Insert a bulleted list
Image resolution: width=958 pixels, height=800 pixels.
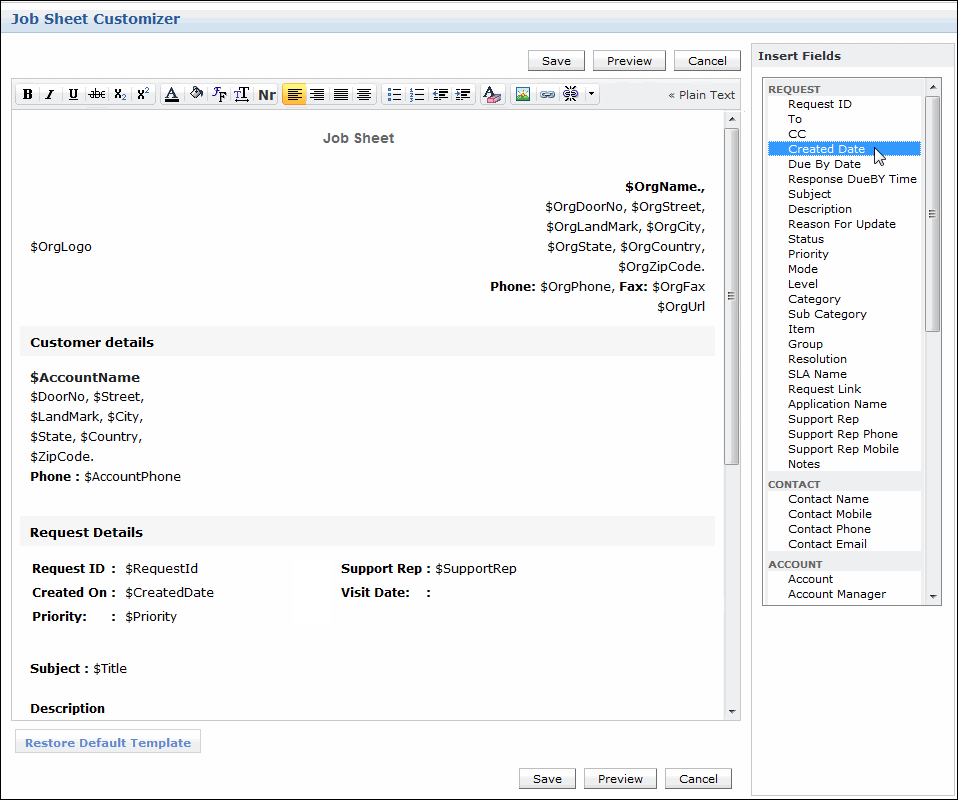click(394, 94)
